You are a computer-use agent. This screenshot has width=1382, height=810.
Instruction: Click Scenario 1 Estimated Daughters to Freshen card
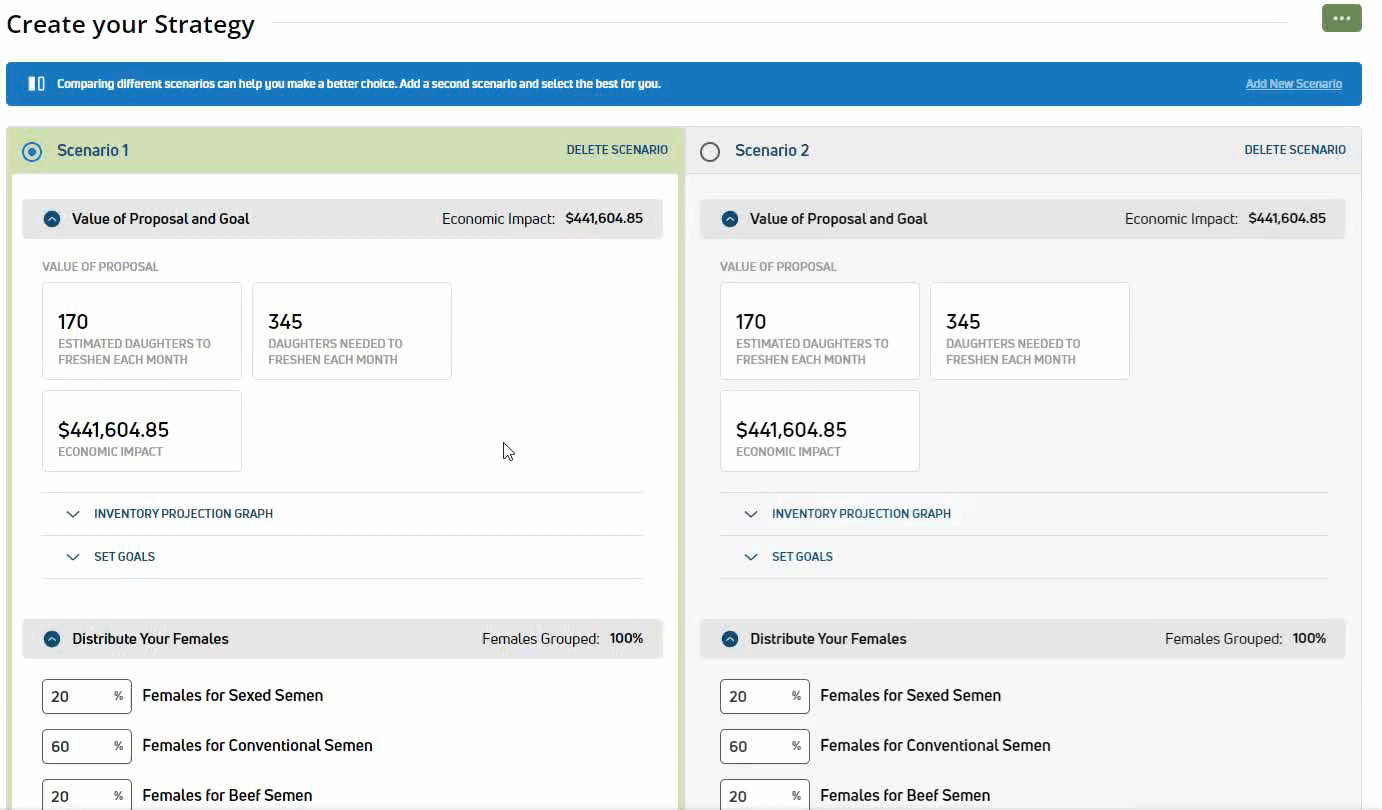[x=141, y=331]
